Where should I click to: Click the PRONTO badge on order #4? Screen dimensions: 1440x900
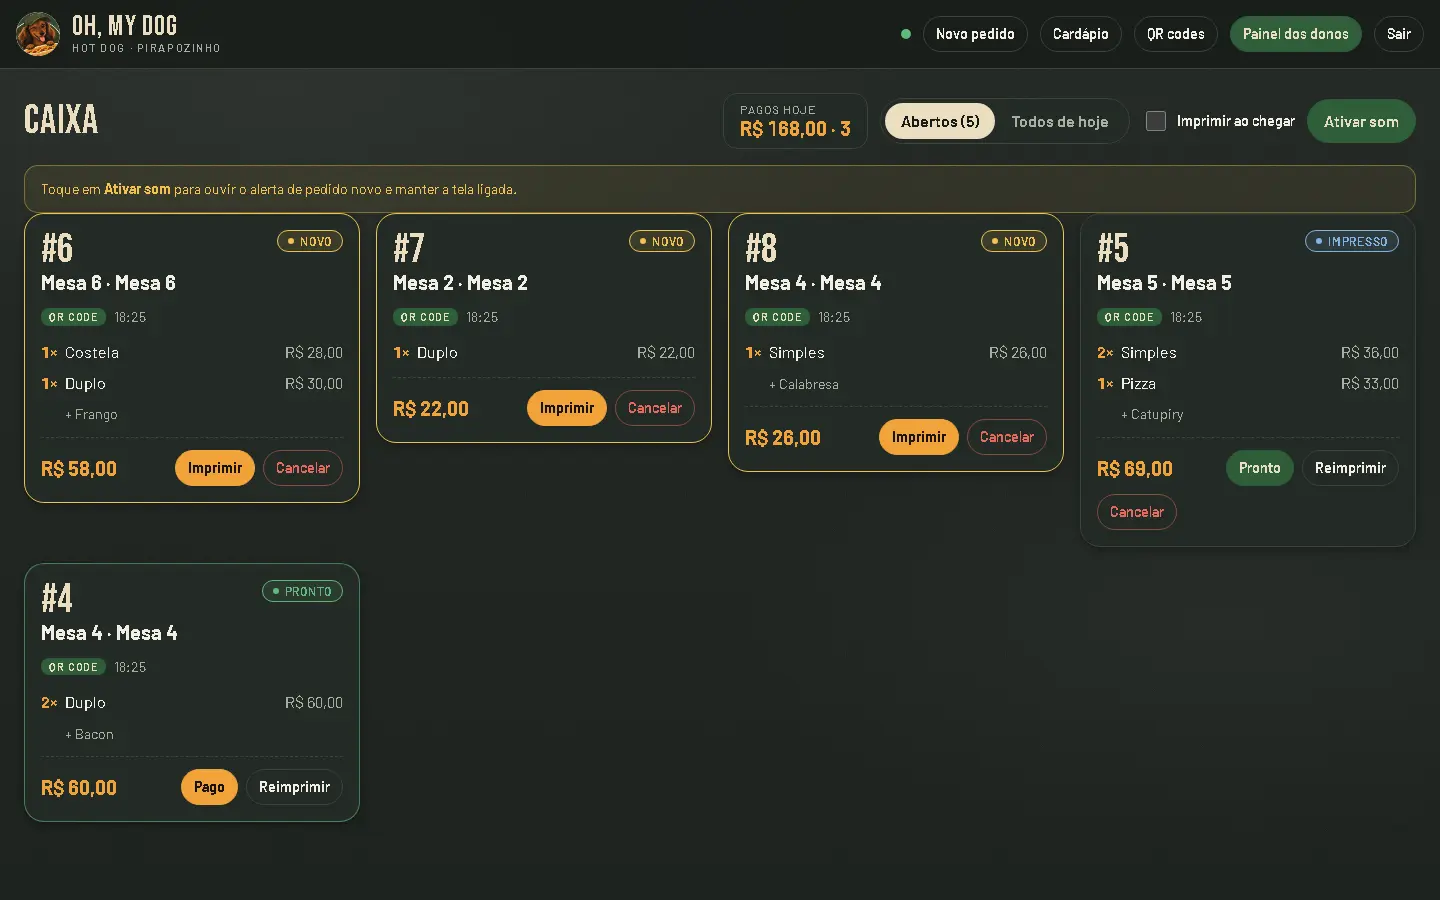coord(302,591)
